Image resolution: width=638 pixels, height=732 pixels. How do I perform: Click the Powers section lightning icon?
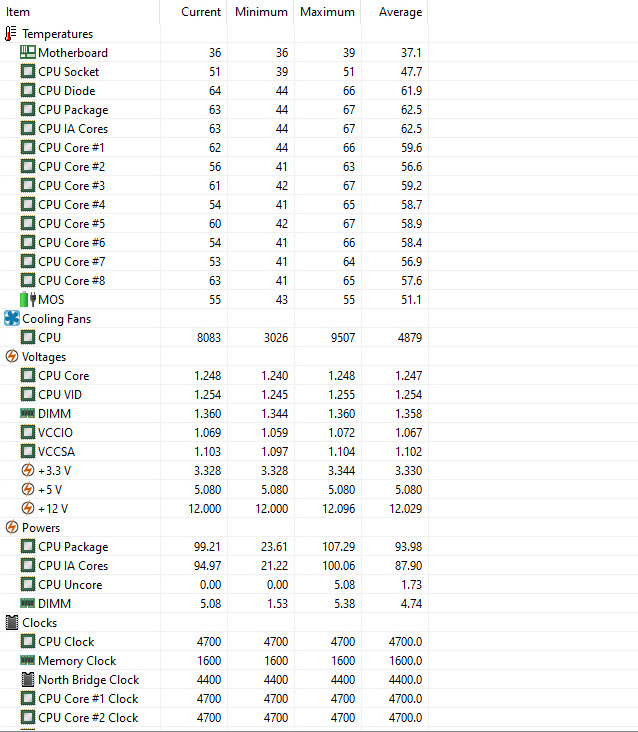coord(12,527)
